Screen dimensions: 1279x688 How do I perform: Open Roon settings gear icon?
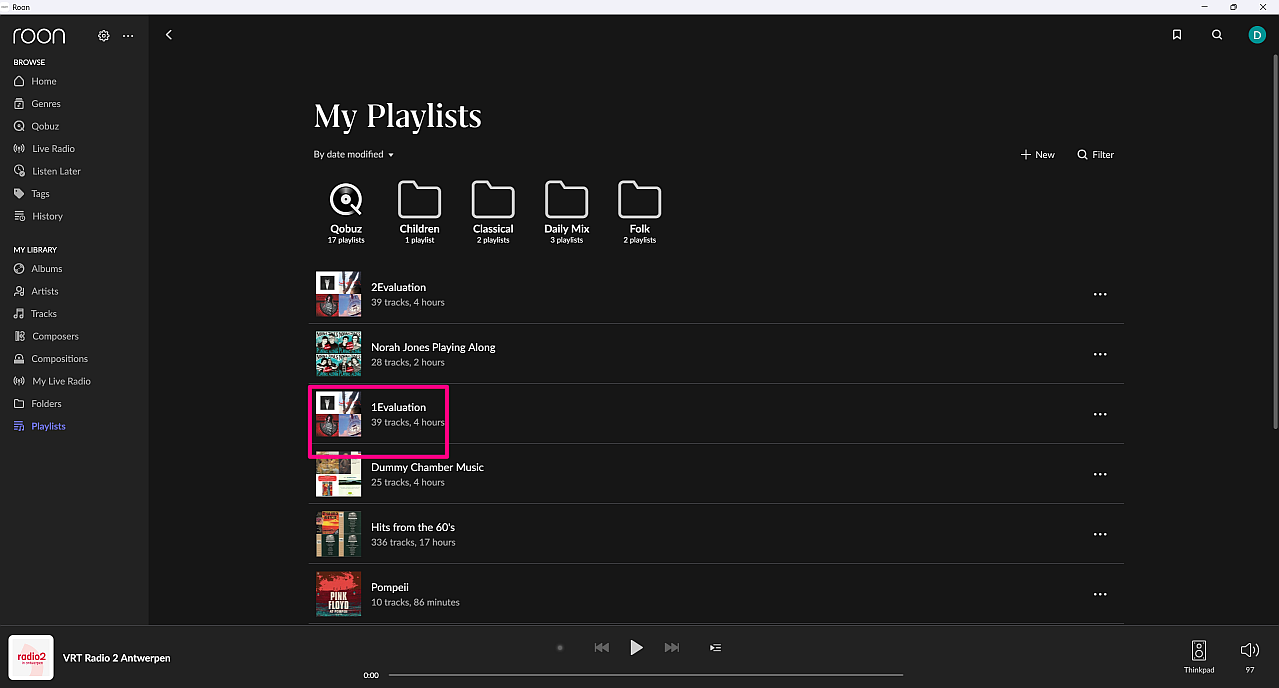point(103,36)
